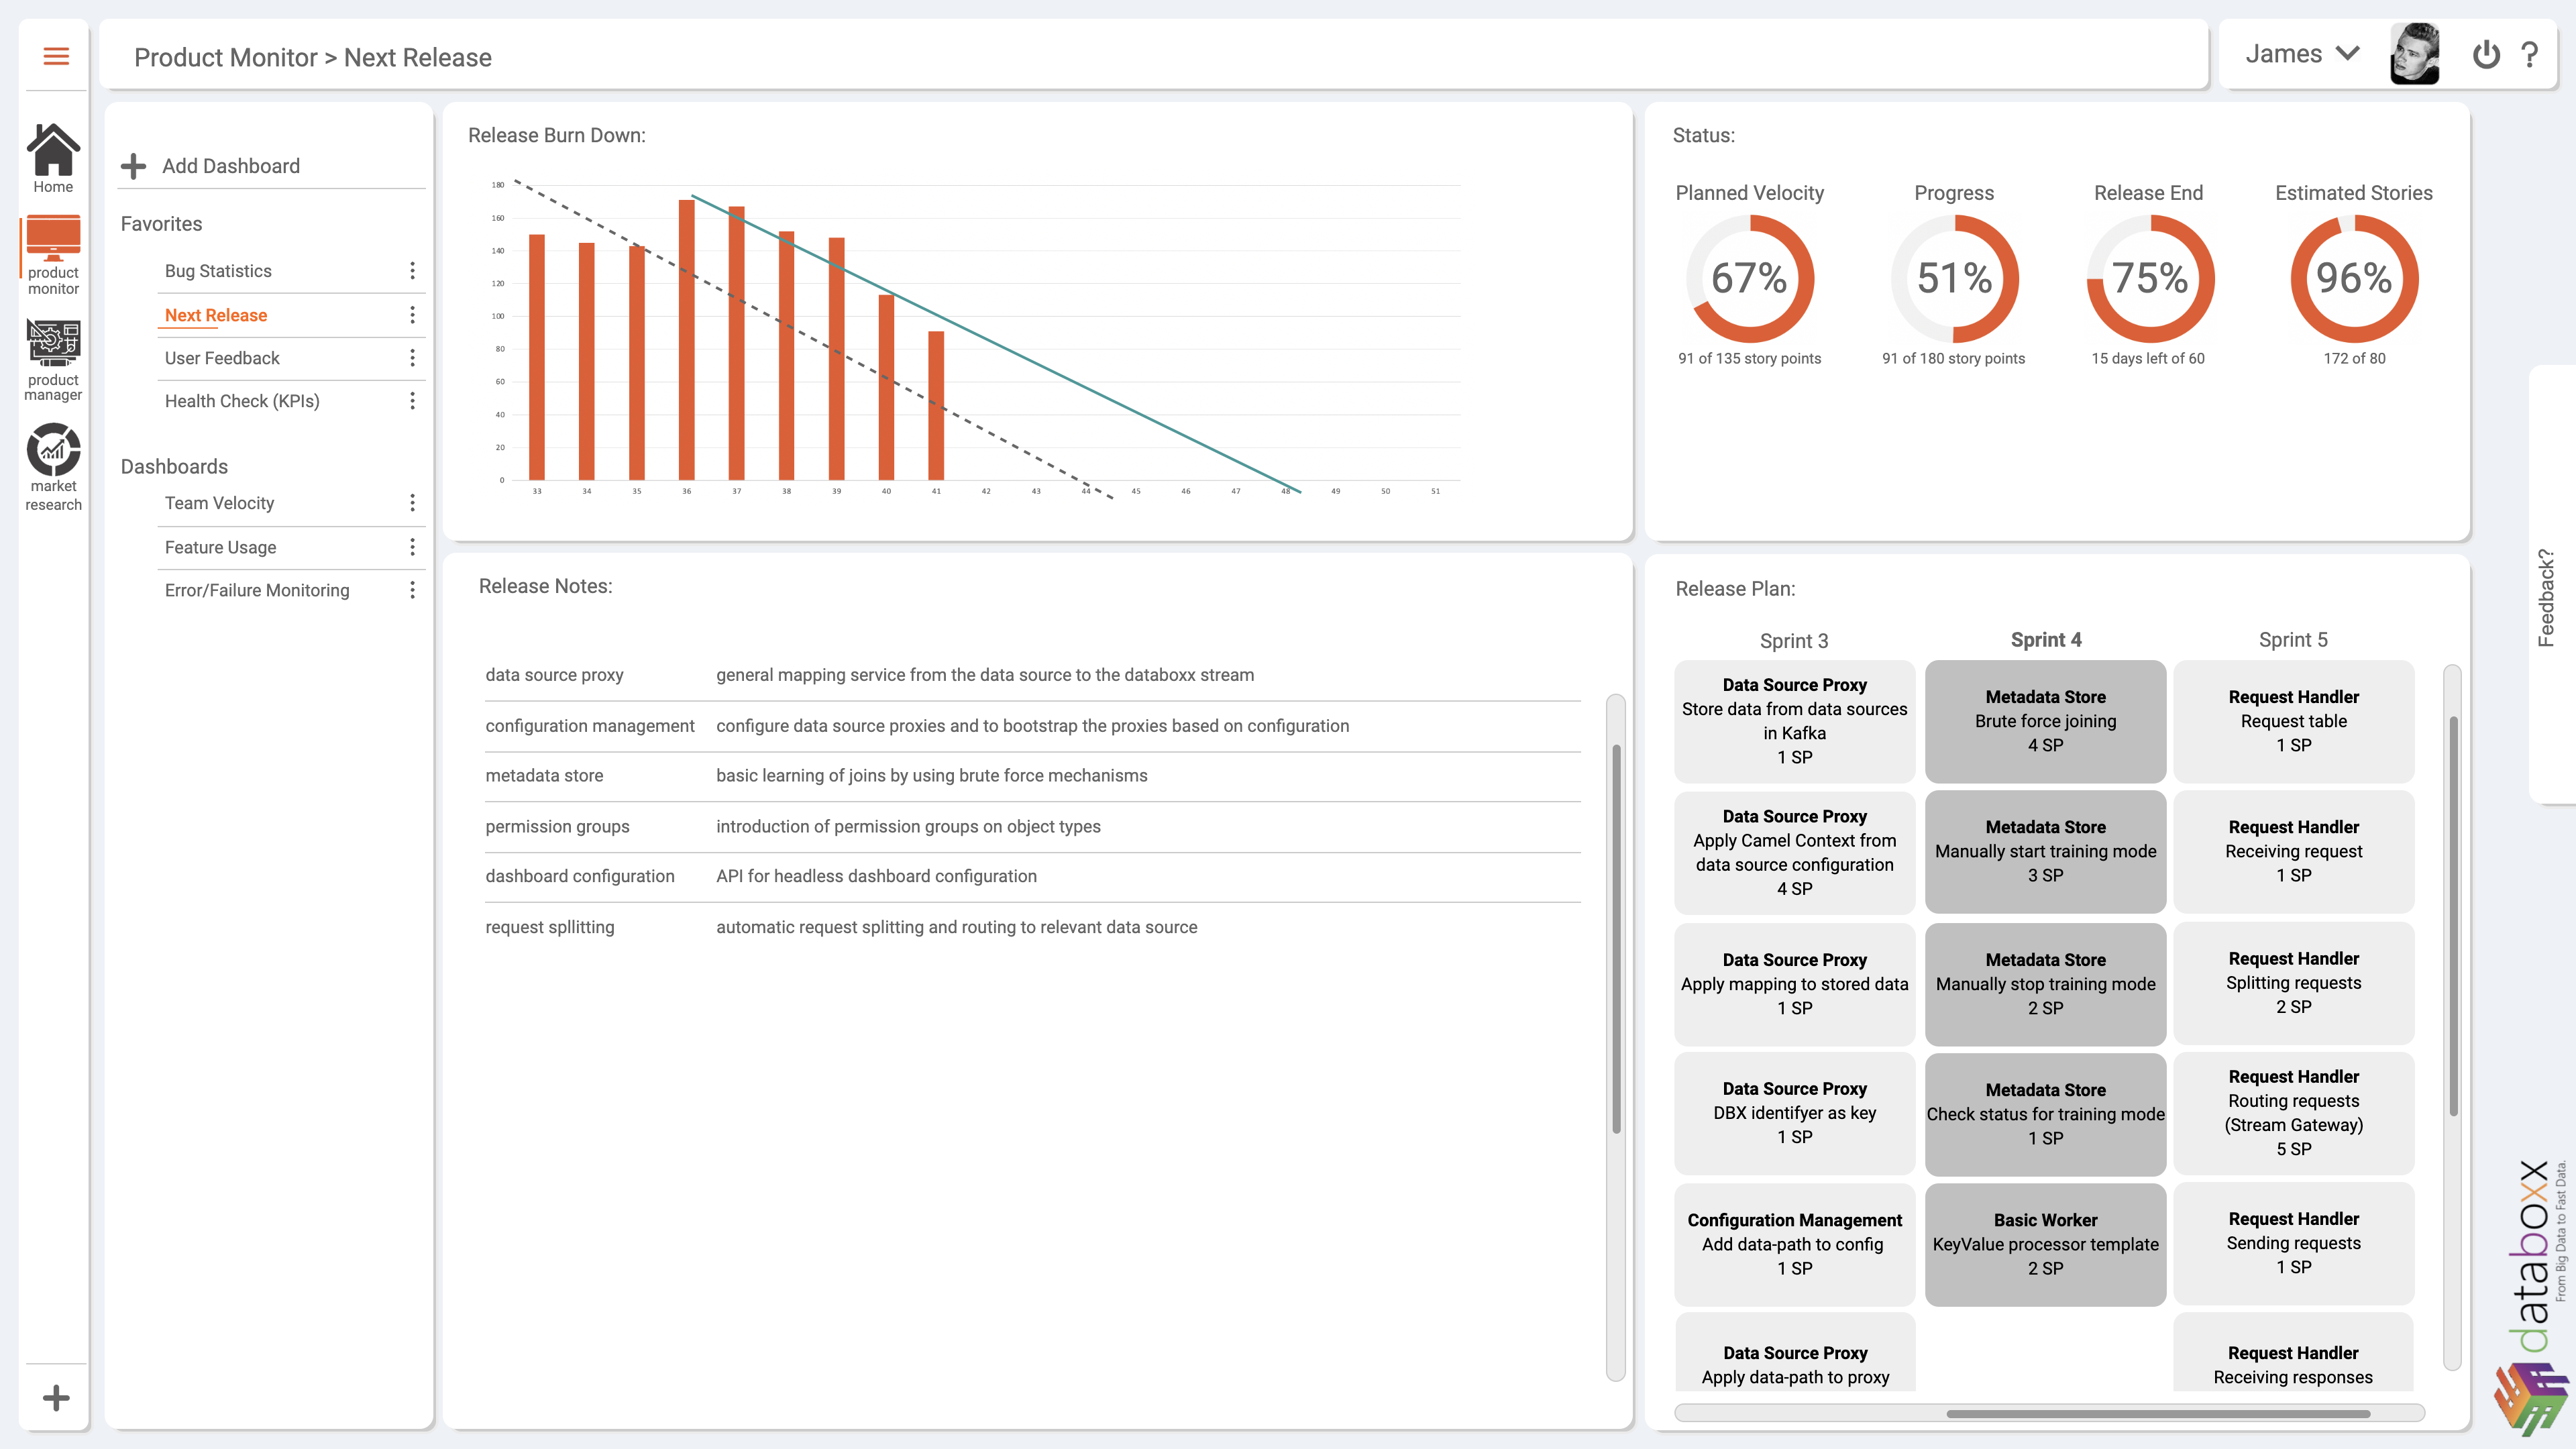Click the plus icon next to Add Dashboard
2576x1449 pixels.
point(133,165)
